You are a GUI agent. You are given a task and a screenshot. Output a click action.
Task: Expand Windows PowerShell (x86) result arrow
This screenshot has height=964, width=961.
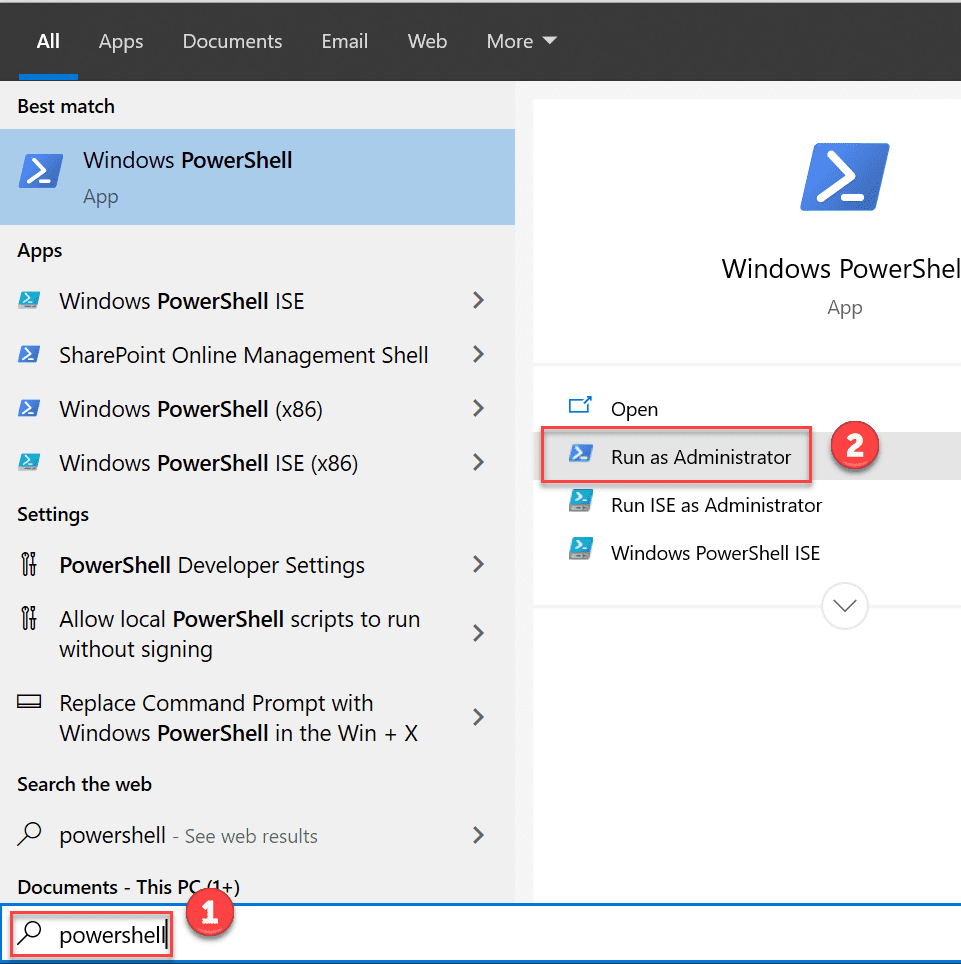tap(478, 409)
